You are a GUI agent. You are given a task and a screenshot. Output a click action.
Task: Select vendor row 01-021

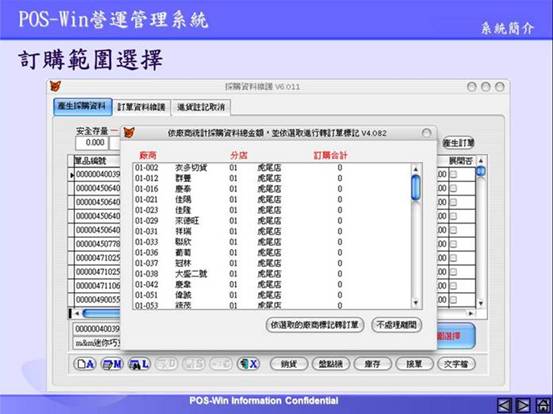coord(272,200)
